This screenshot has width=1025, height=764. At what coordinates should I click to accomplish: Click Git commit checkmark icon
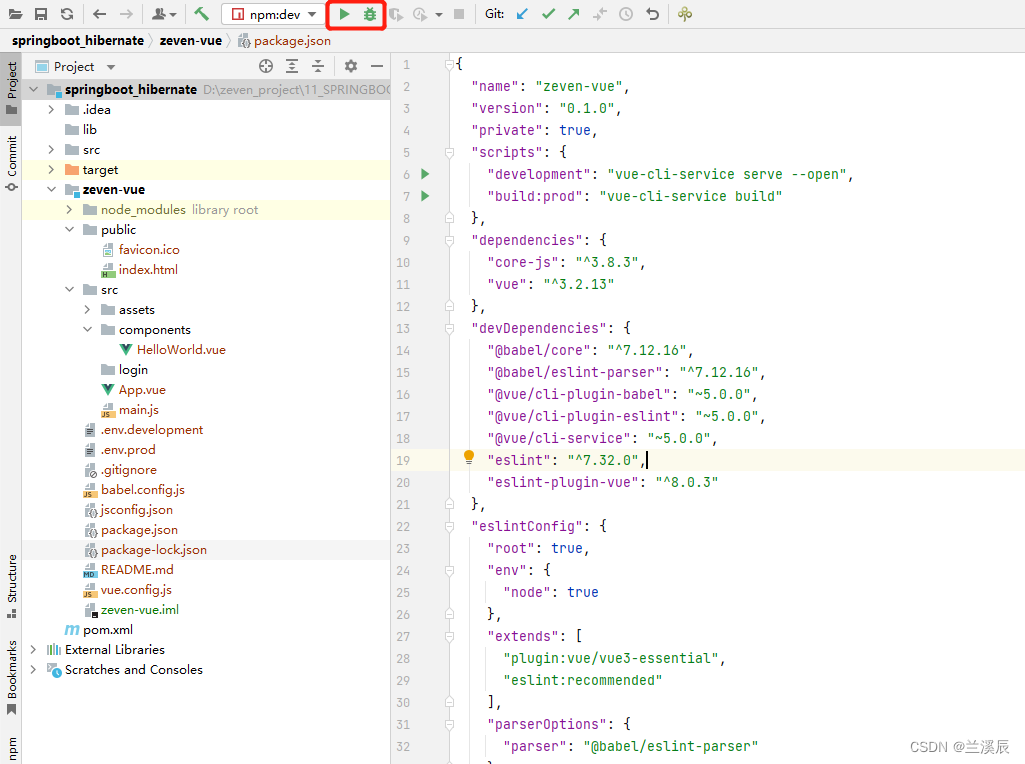[x=548, y=14]
